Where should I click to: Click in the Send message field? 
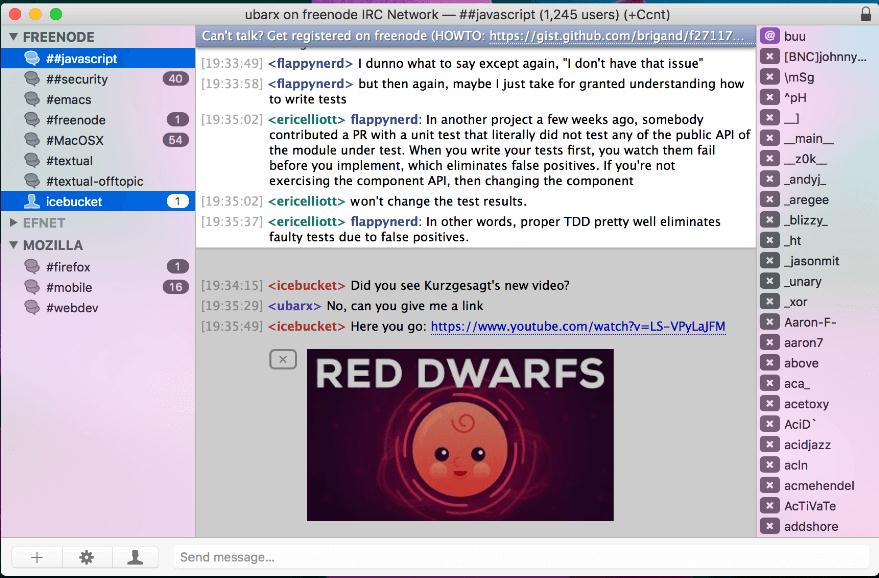click(520, 557)
